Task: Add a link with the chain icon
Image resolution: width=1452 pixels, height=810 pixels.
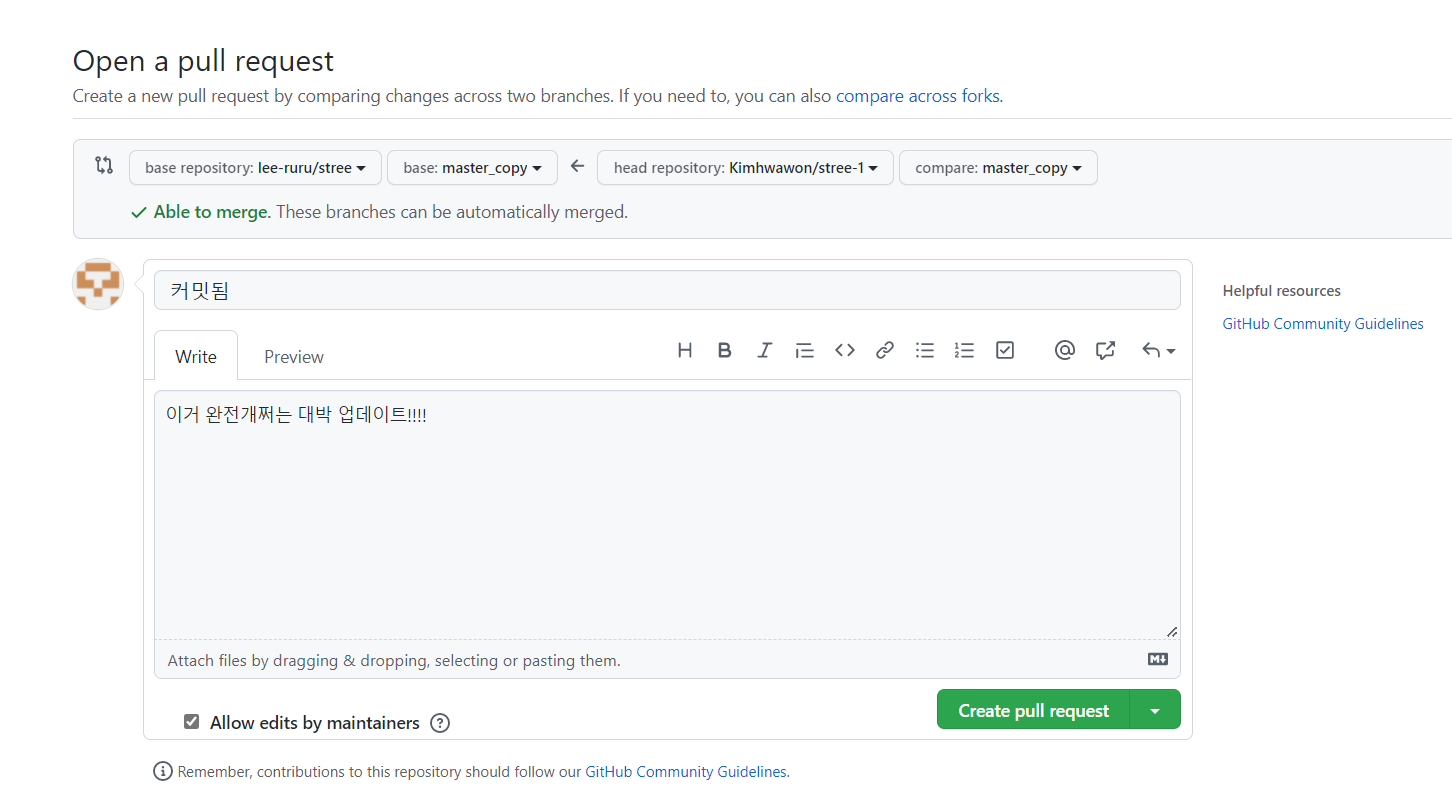Action: click(885, 350)
